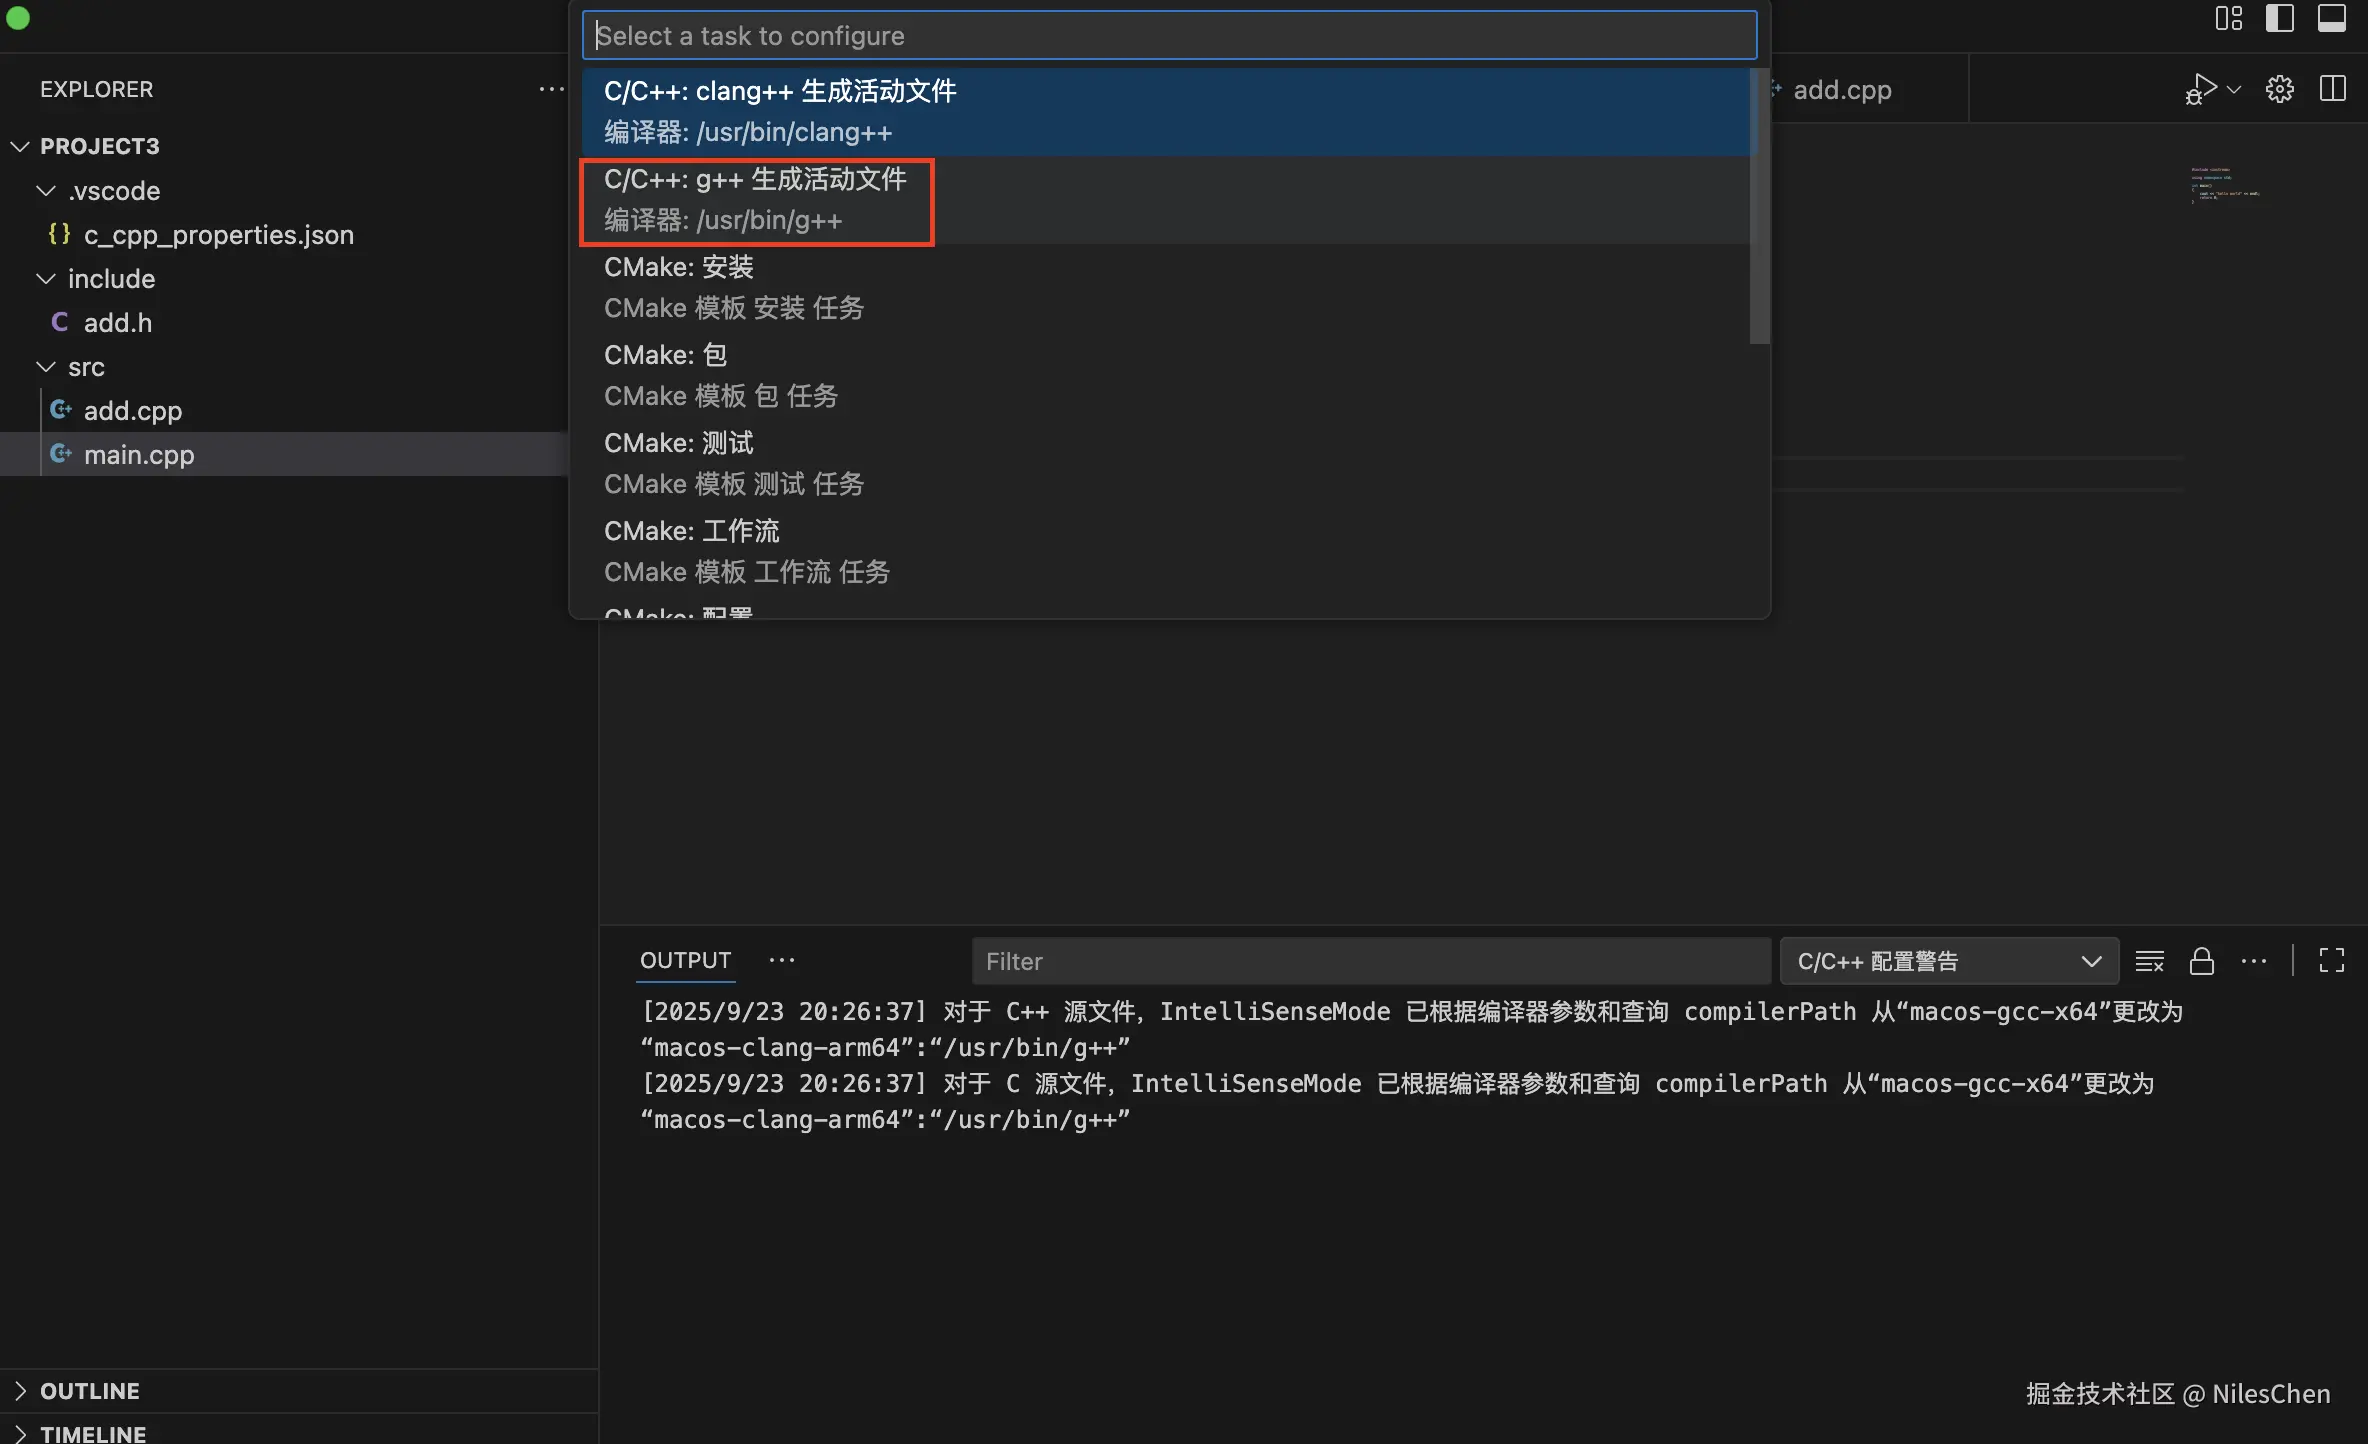Toggle the secondary side bar
The image size is (2368, 1444).
pyautogui.click(x=2280, y=18)
